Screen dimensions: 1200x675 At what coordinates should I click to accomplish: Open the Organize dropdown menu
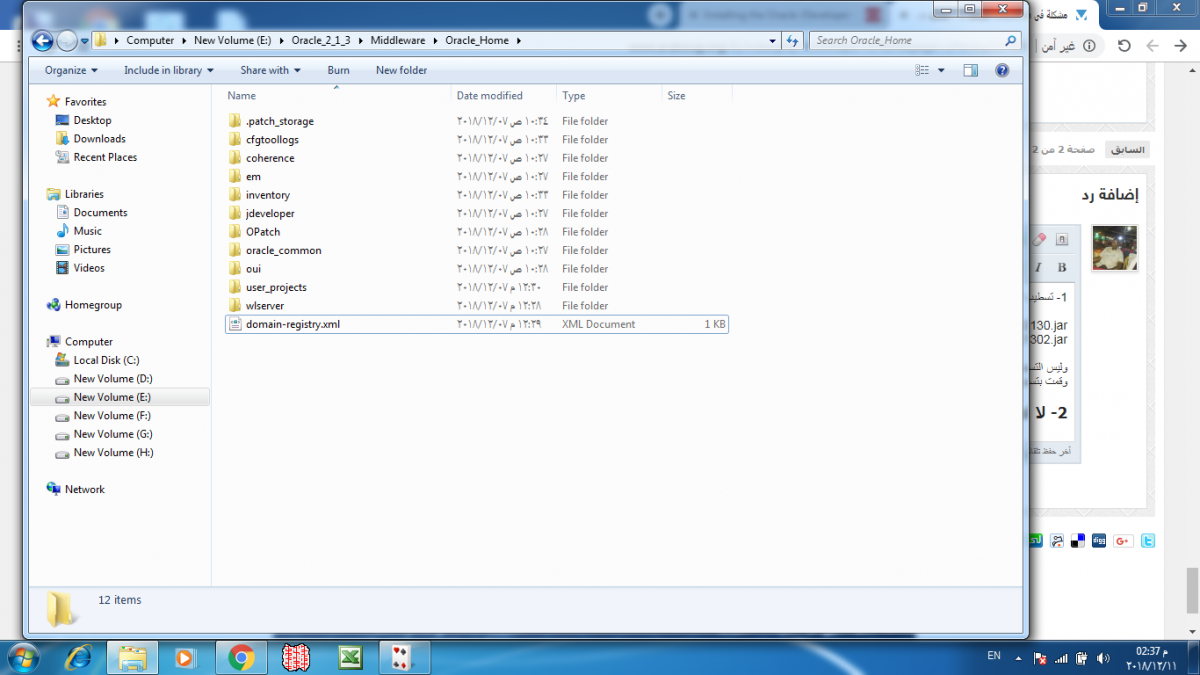pos(71,70)
